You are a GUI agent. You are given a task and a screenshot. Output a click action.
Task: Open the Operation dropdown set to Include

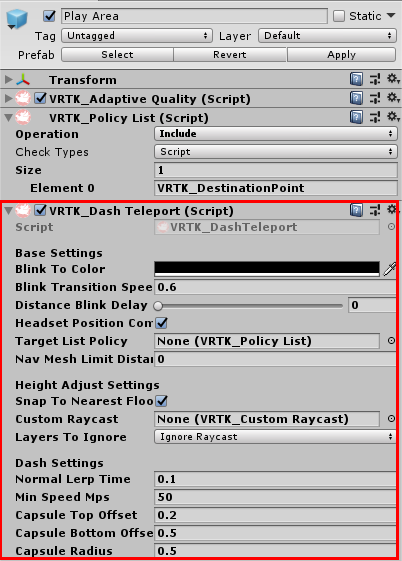[276, 134]
